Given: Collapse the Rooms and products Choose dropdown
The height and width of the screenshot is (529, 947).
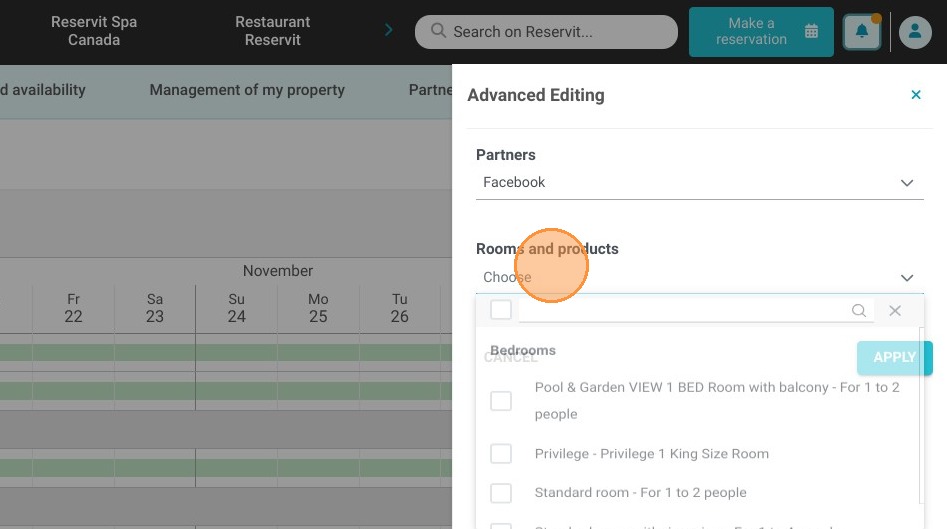Looking at the screenshot, I should (x=699, y=277).
